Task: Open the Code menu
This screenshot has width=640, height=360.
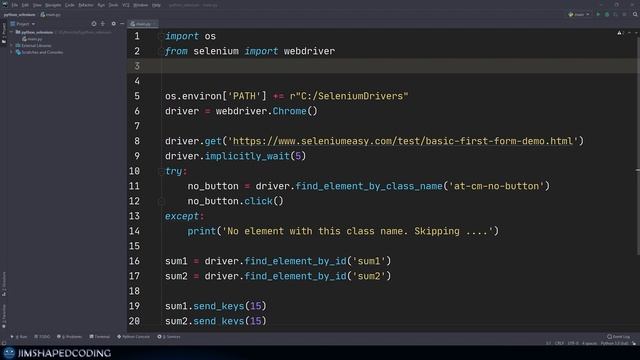Action: point(70,5)
